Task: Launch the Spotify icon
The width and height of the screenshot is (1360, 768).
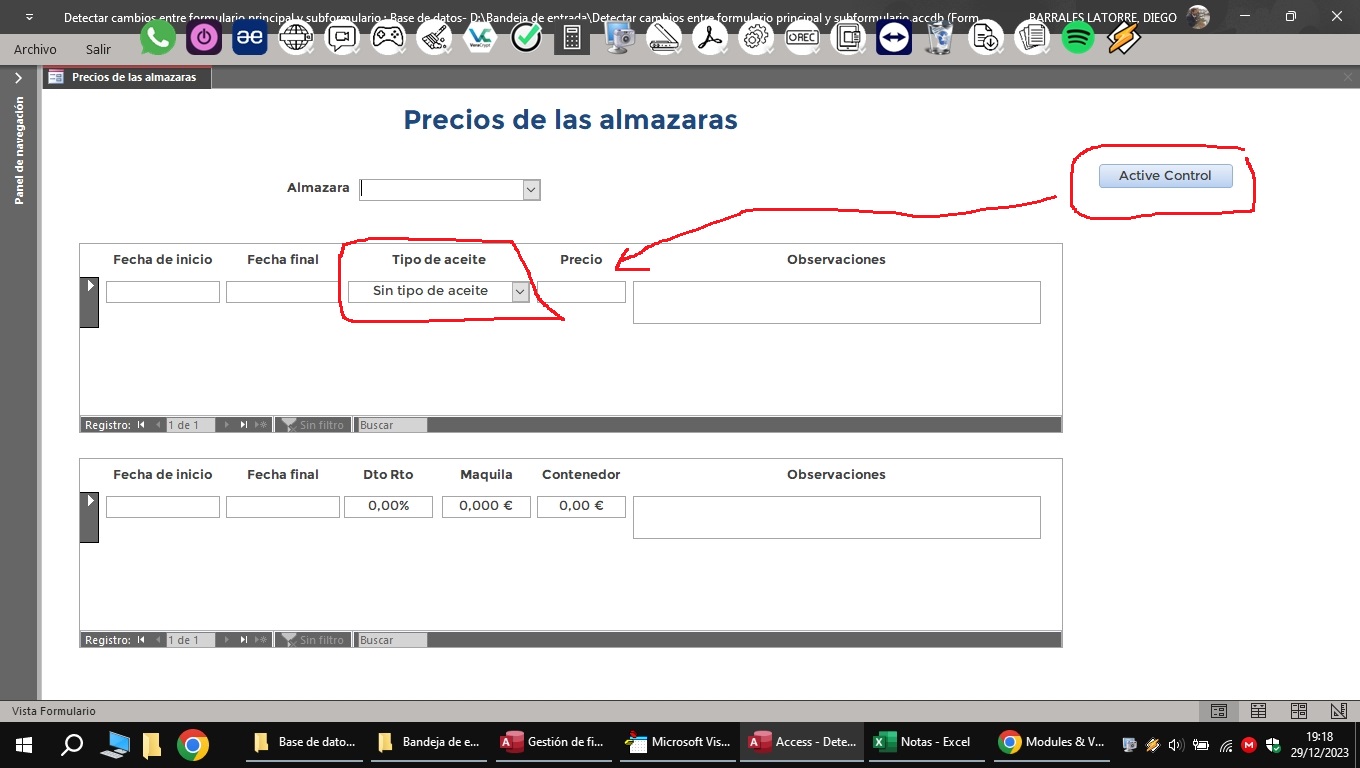Action: point(1078,38)
